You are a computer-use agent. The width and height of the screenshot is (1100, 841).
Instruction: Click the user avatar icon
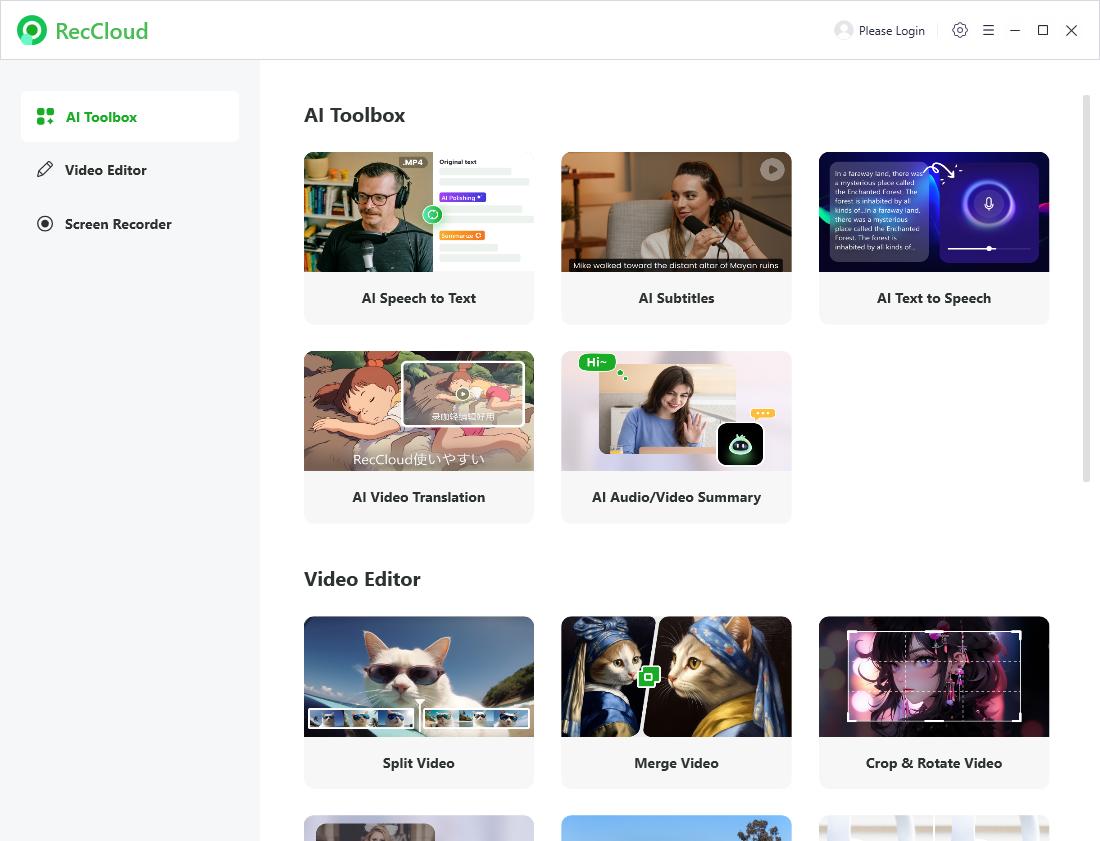pos(844,30)
